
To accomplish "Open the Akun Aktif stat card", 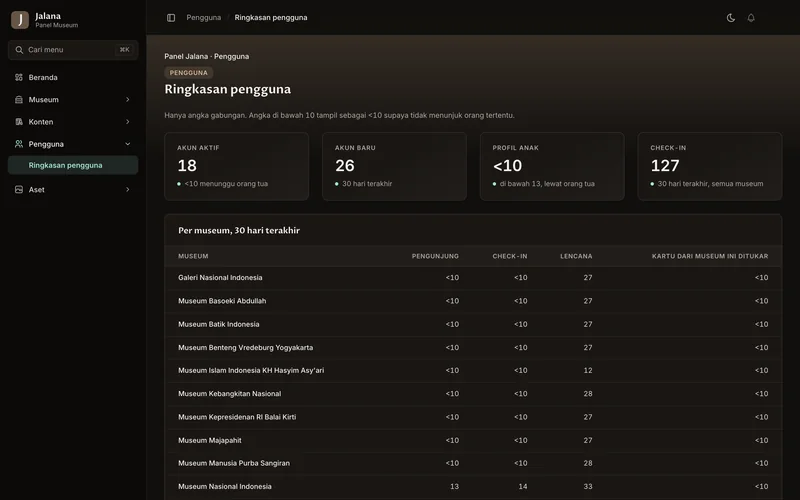I will click(237, 166).
